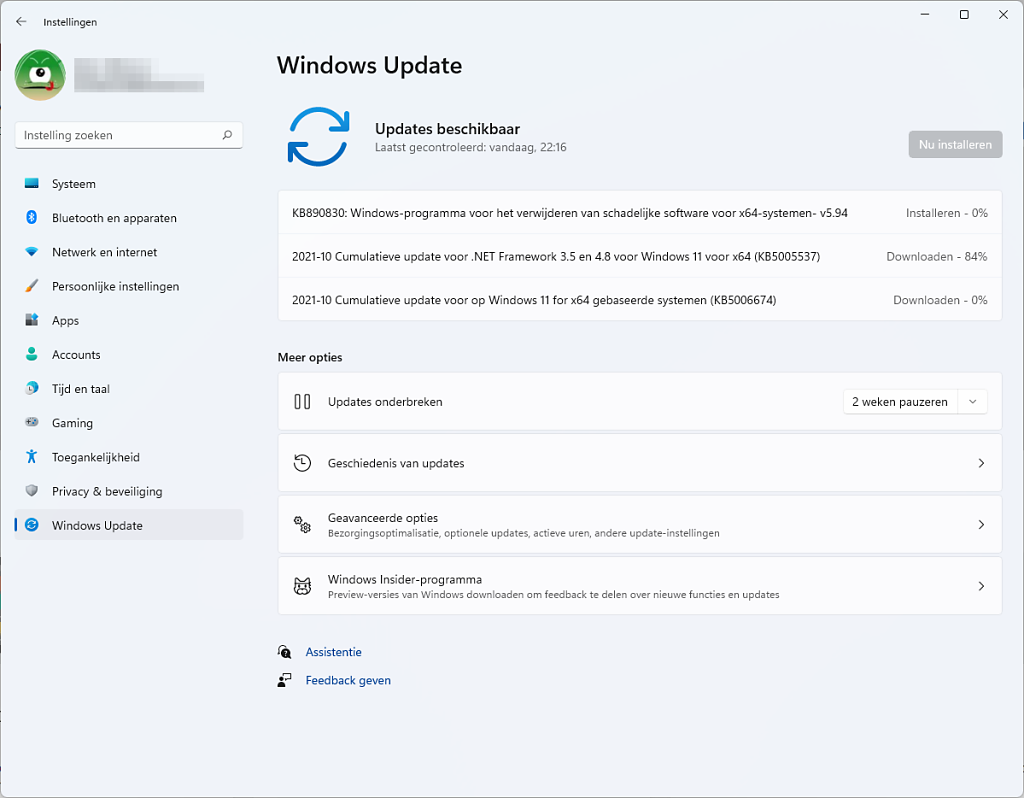Go to Bluetooth en apparaten
Viewport: 1024px width, 798px height.
point(129,218)
